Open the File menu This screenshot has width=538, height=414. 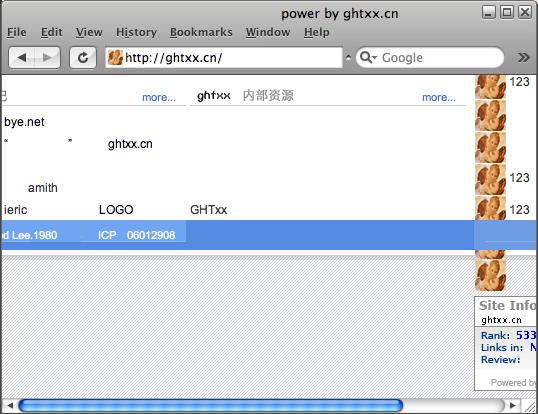point(16,32)
